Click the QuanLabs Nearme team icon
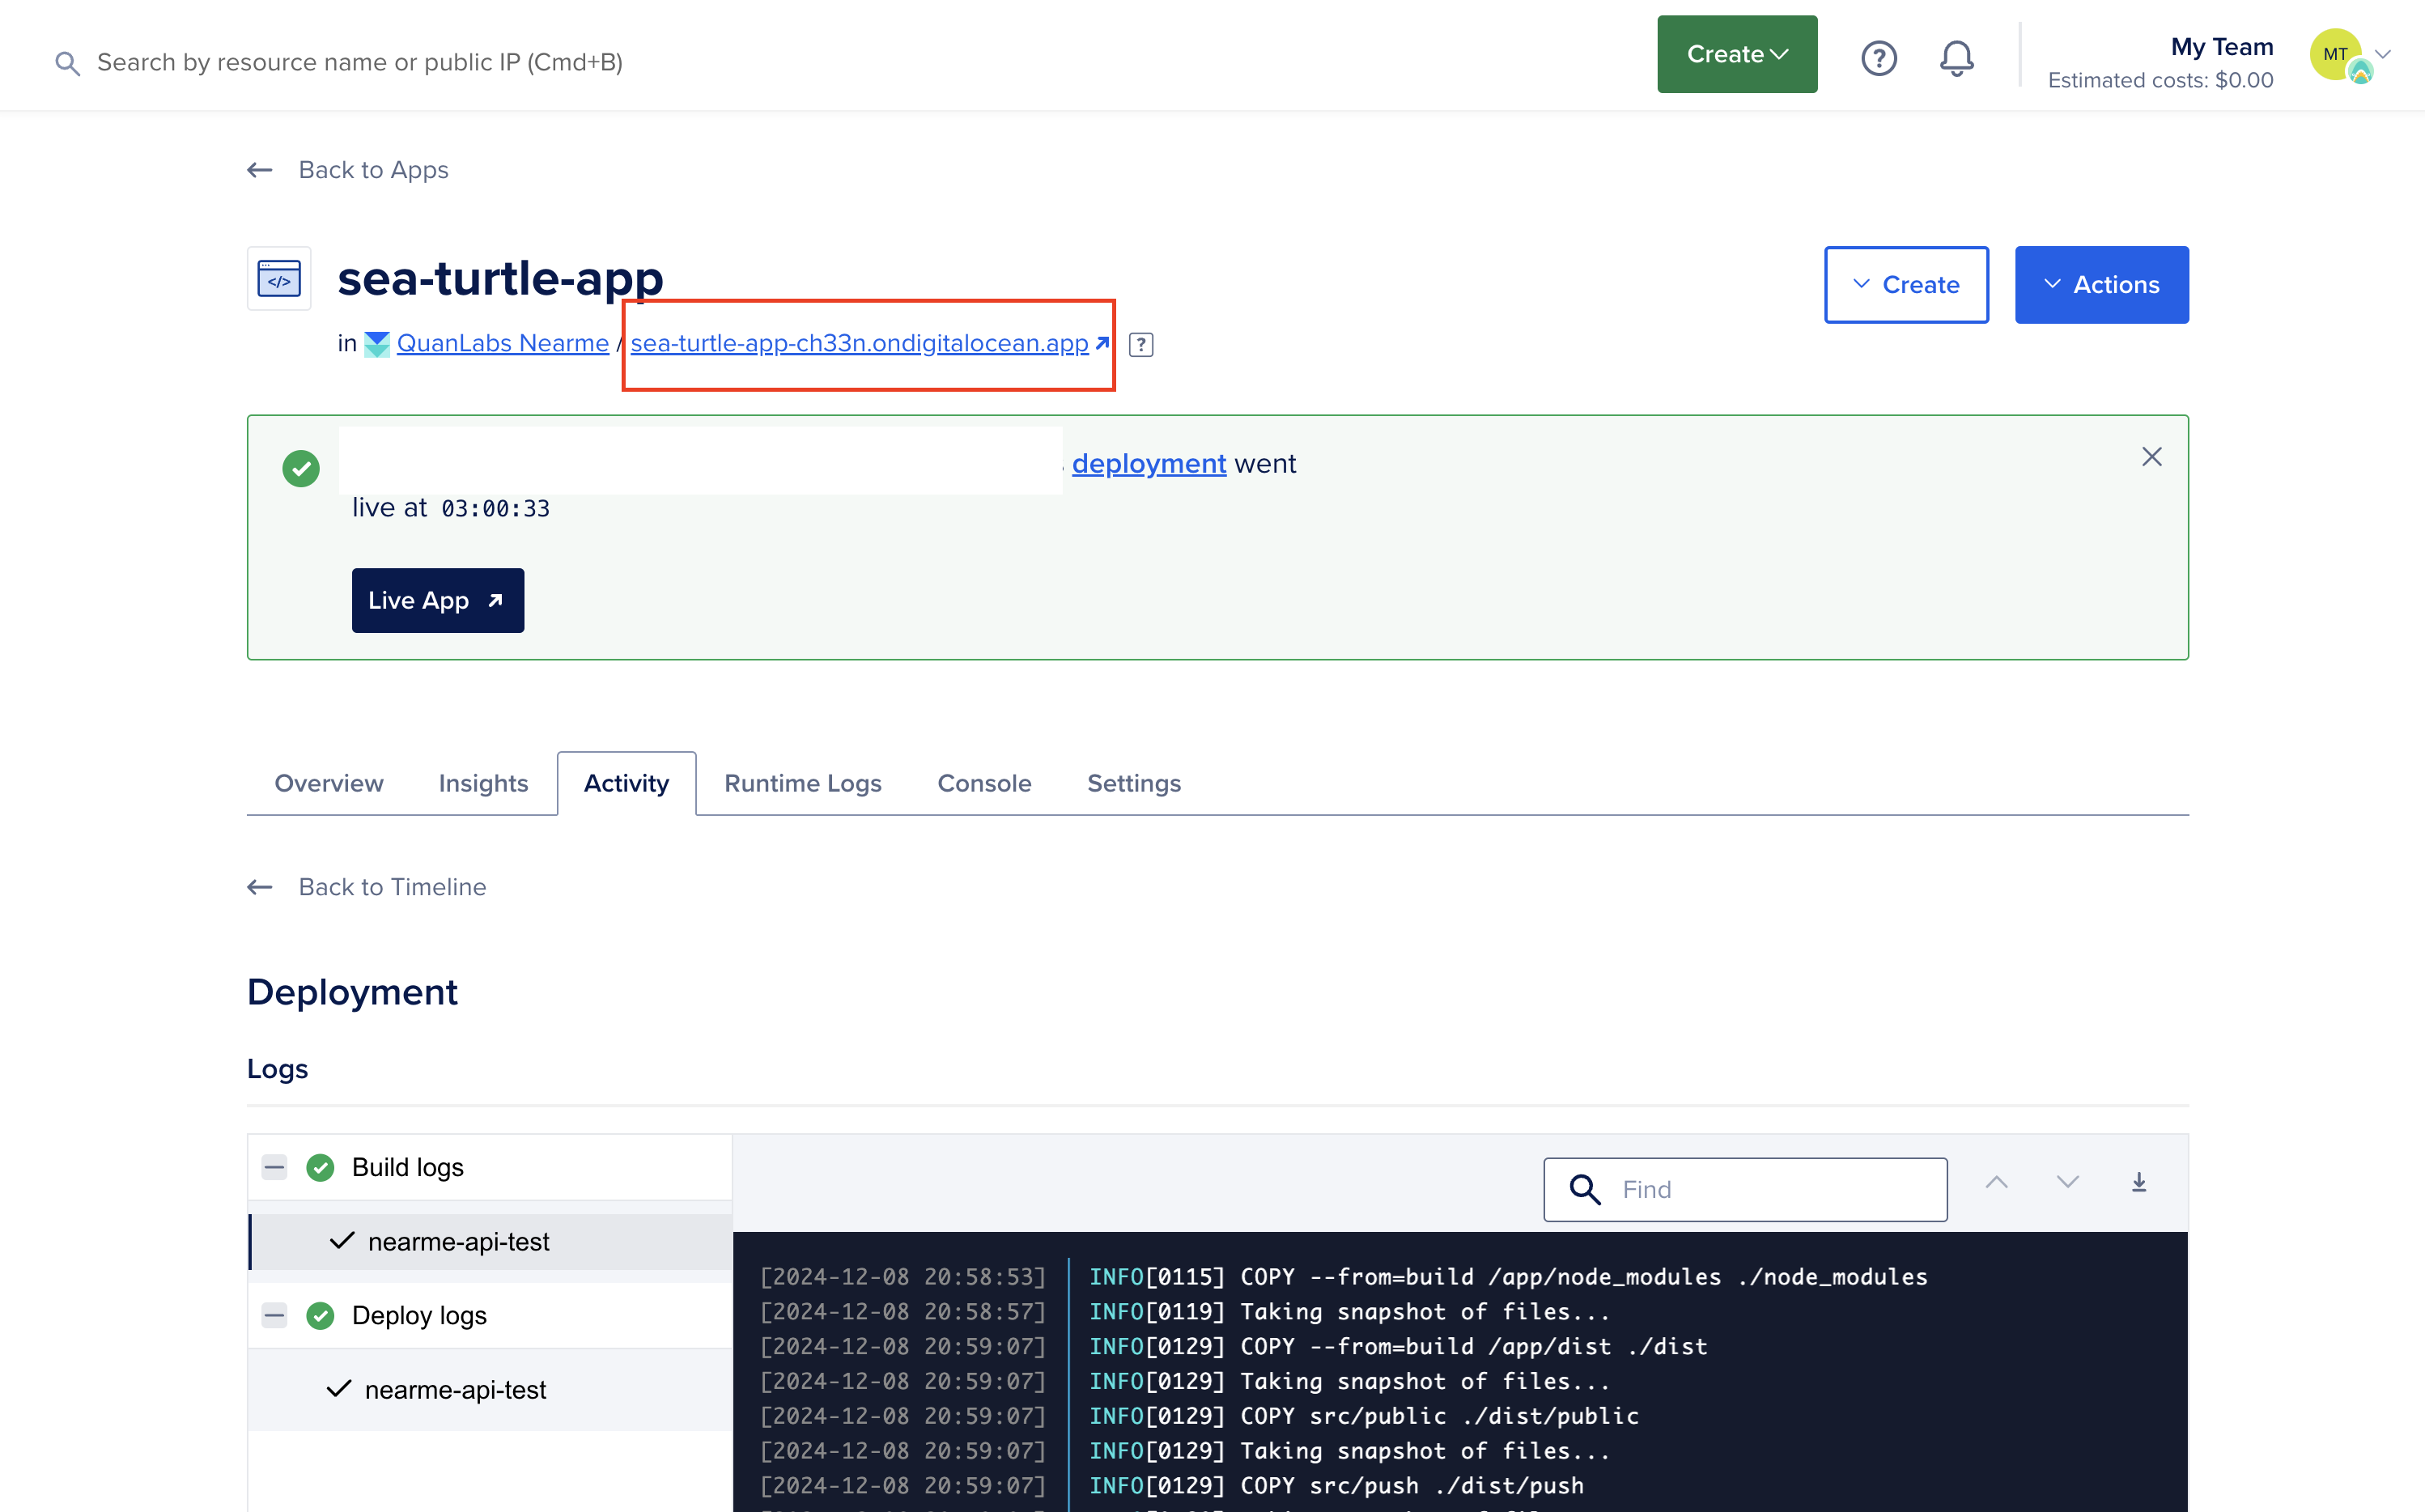 [x=378, y=343]
